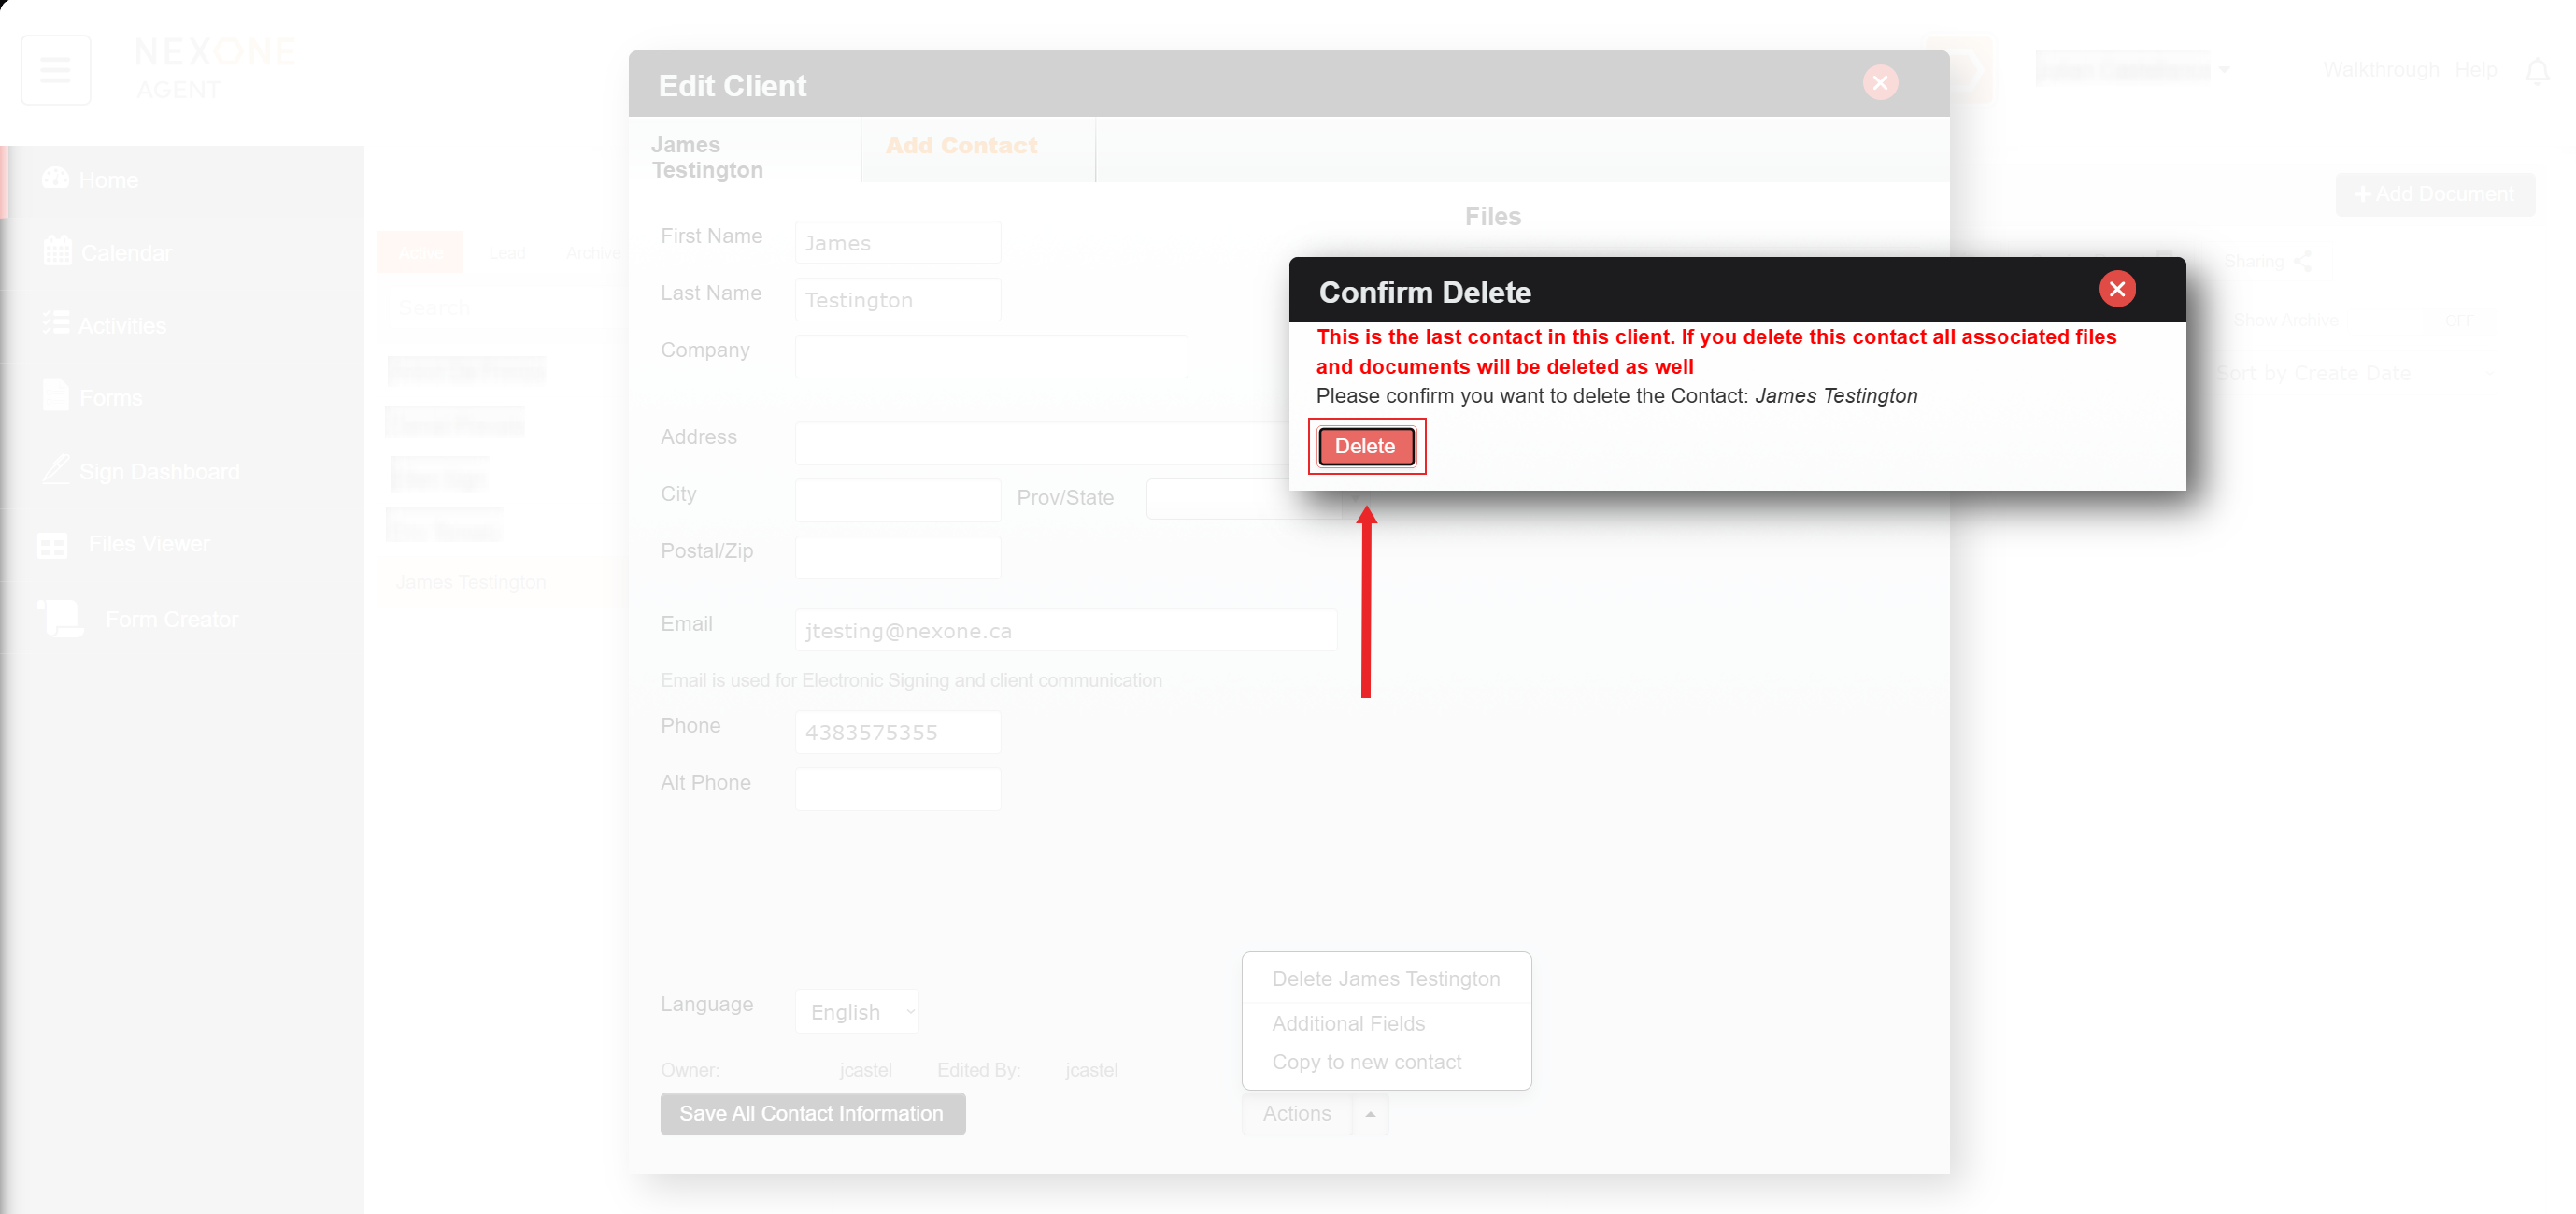Image resolution: width=2576 pixels, height=1214 pixels.
Task: Open the Calendar sidebar icon
Action: 57,251
